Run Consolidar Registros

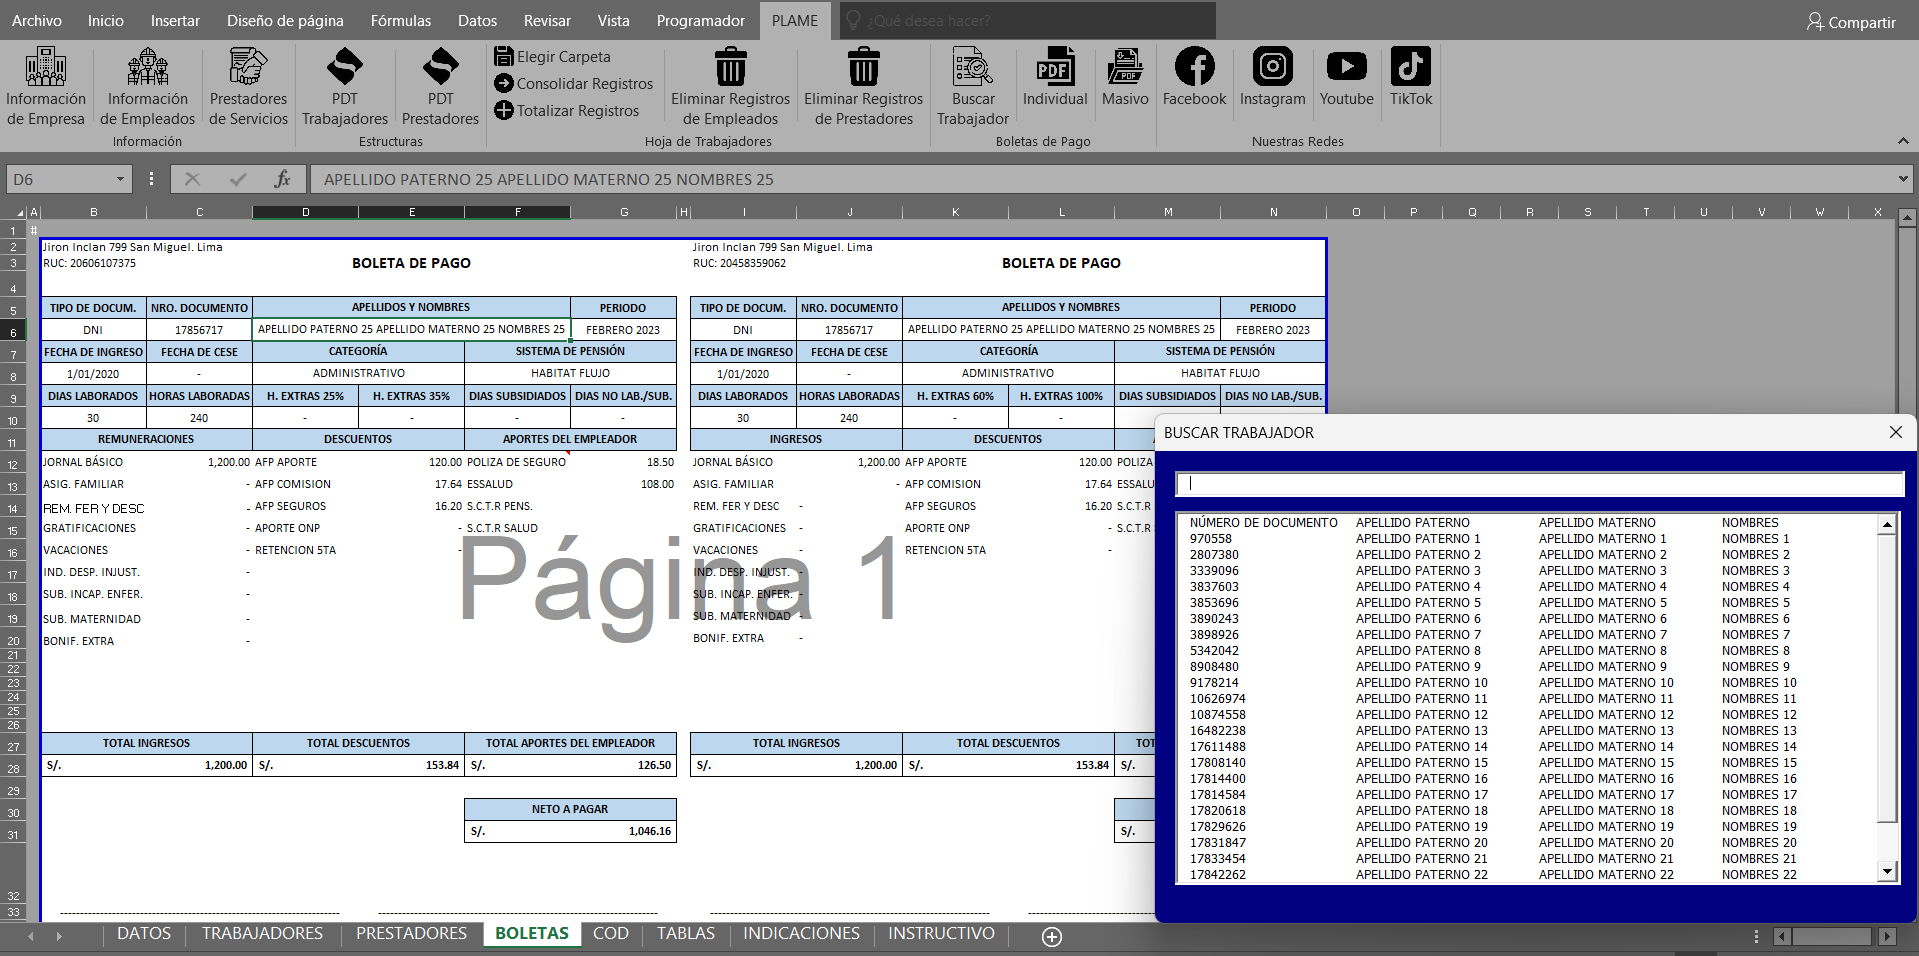point(573,84)
